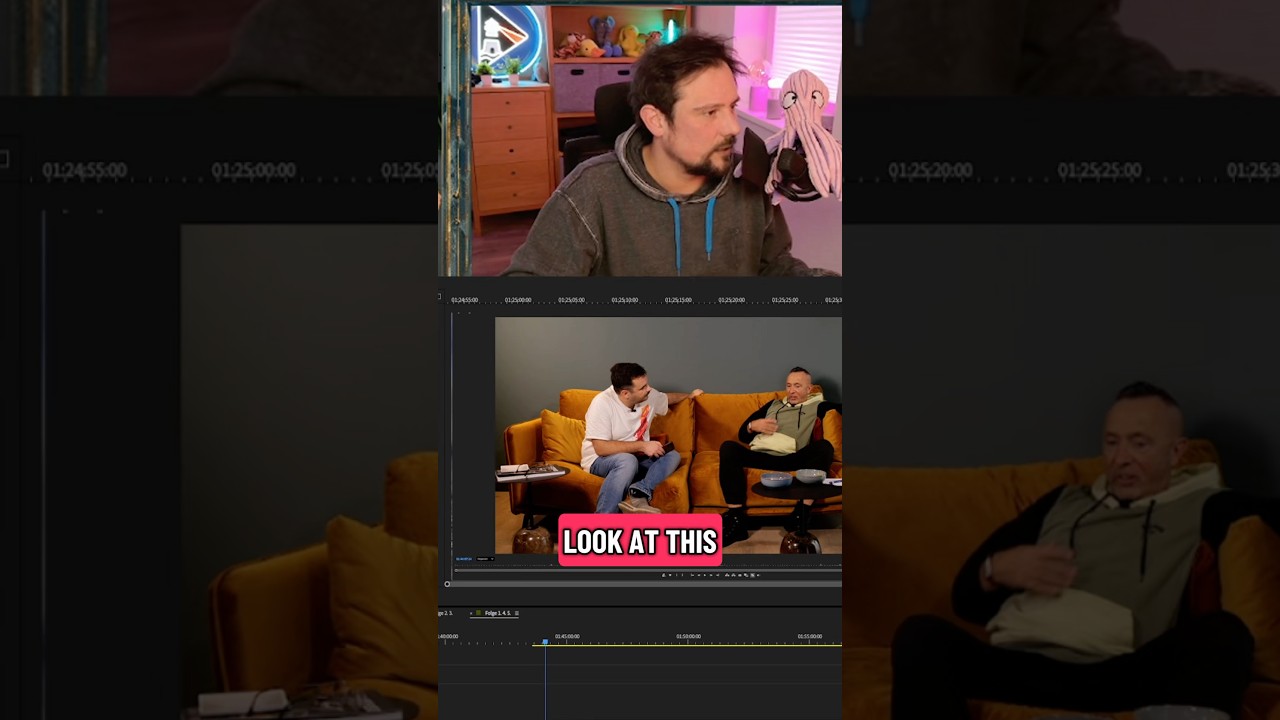
Task: Click the circular scroll bar handle below the monitor
Action: (x=447, y=584)
